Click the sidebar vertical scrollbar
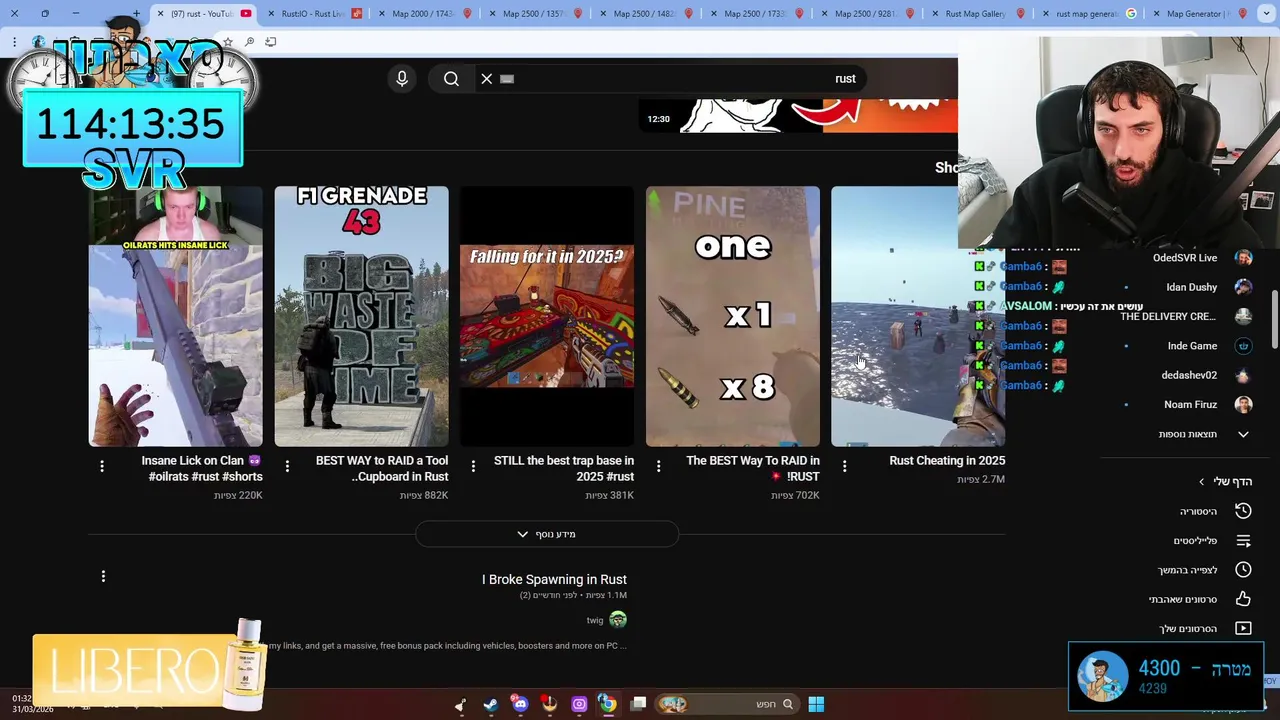The height and width of the screenshot is (720, 1280). pos(1274,320)
